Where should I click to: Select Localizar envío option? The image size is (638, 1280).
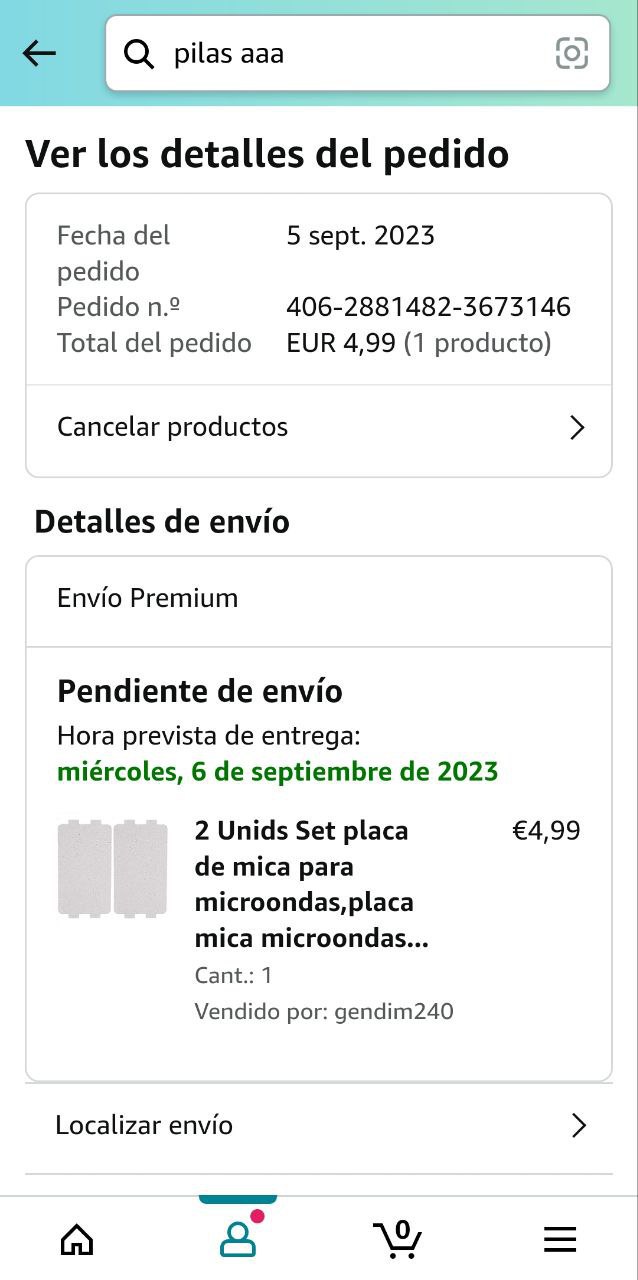click(x=144, y=1125)
